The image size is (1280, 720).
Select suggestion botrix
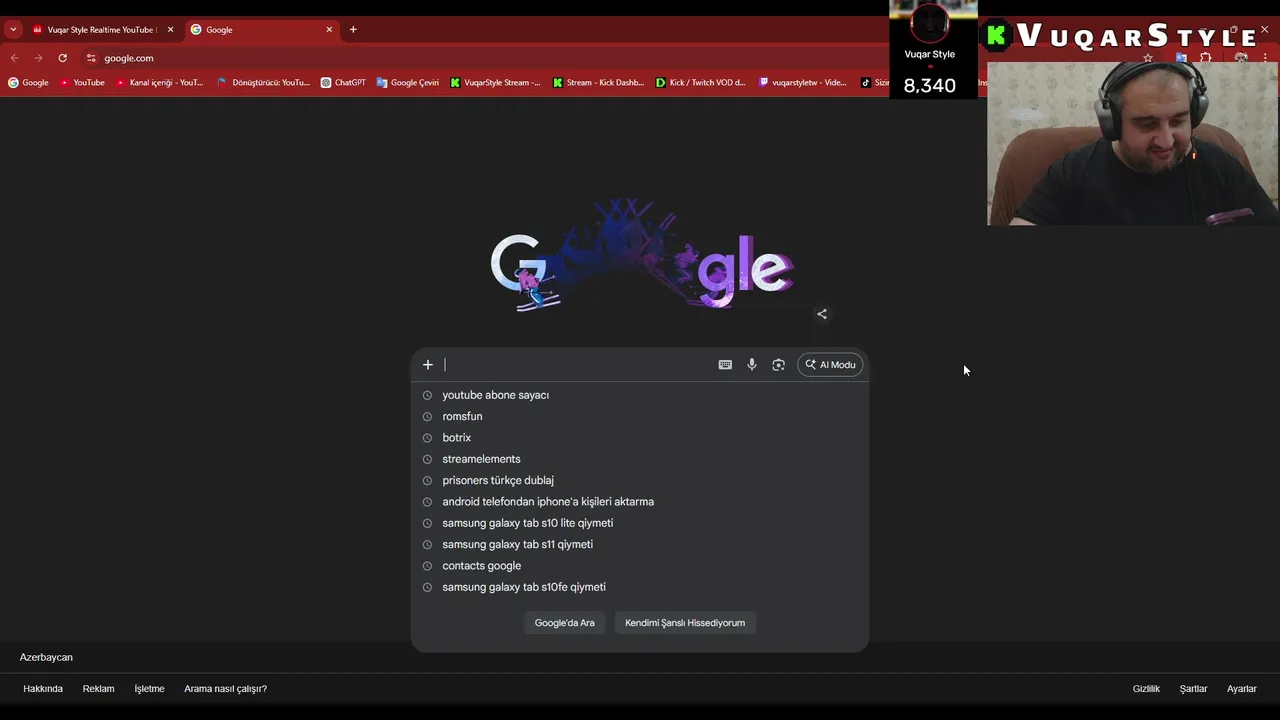point(640,438)
